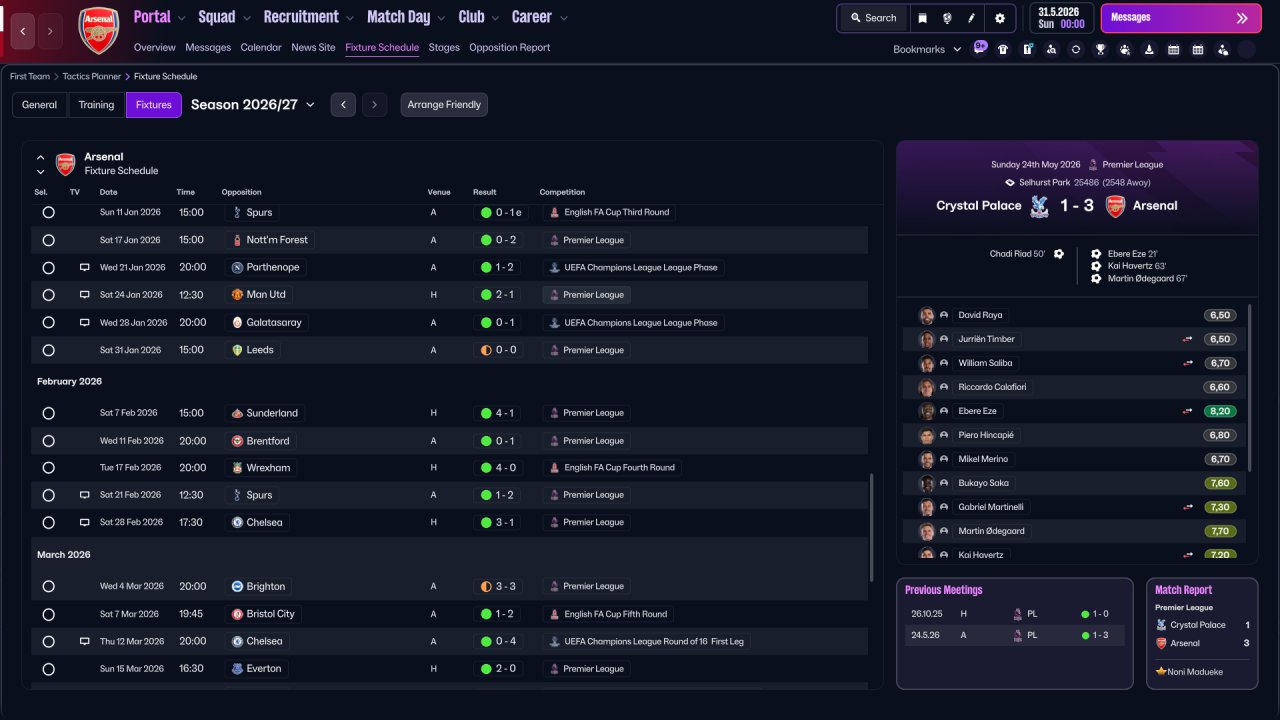The image size is (1280, 720).
Task: Open the Squad dropdown menu
Action: pyautogui.click(x=224, y=17)
